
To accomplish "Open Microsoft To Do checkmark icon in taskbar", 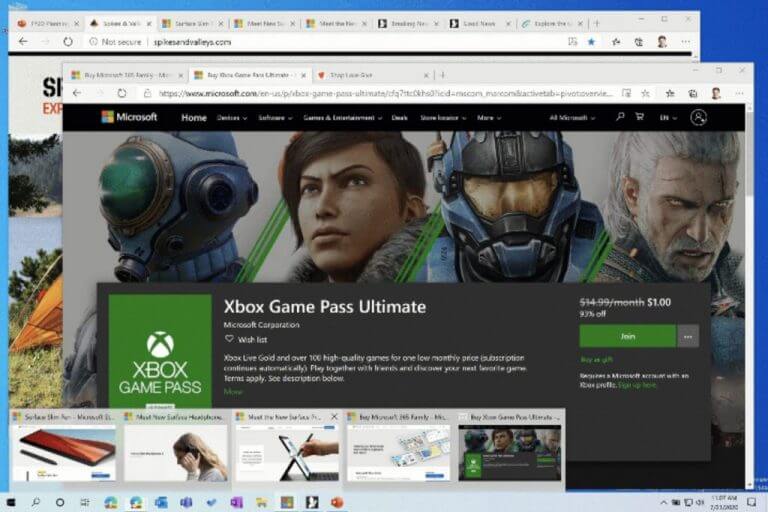I will [211, 502].
